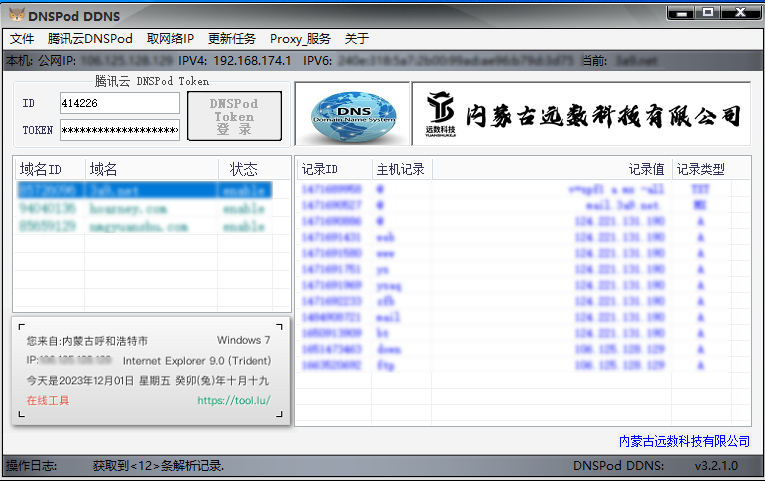This screenshot has height=481, width=765.
Task: Focus the ID field containing 414226
Action: tap(120, 103)
